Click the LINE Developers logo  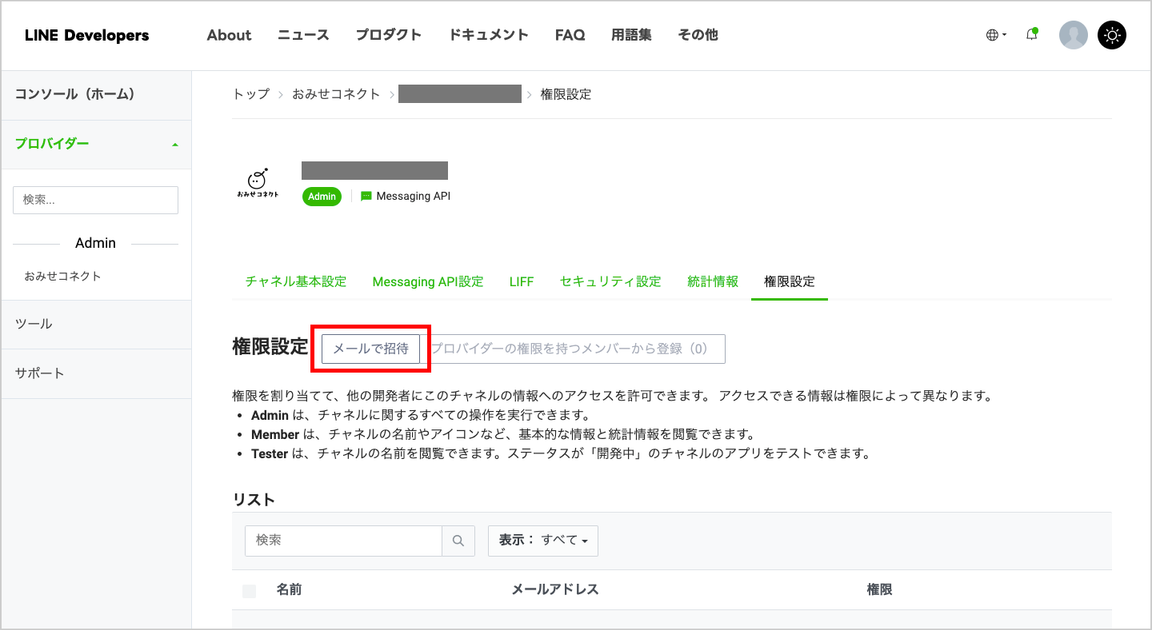(x=87, y=35)
